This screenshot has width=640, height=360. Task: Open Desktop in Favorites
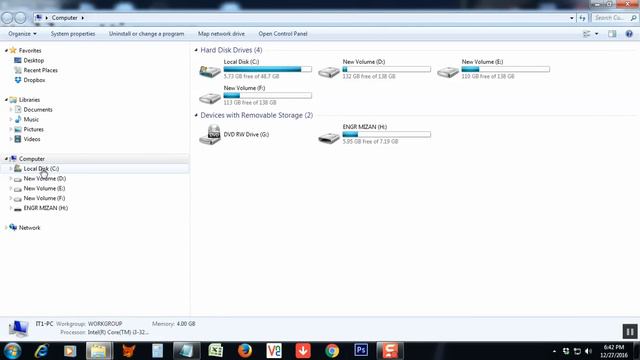pos(33,60)
